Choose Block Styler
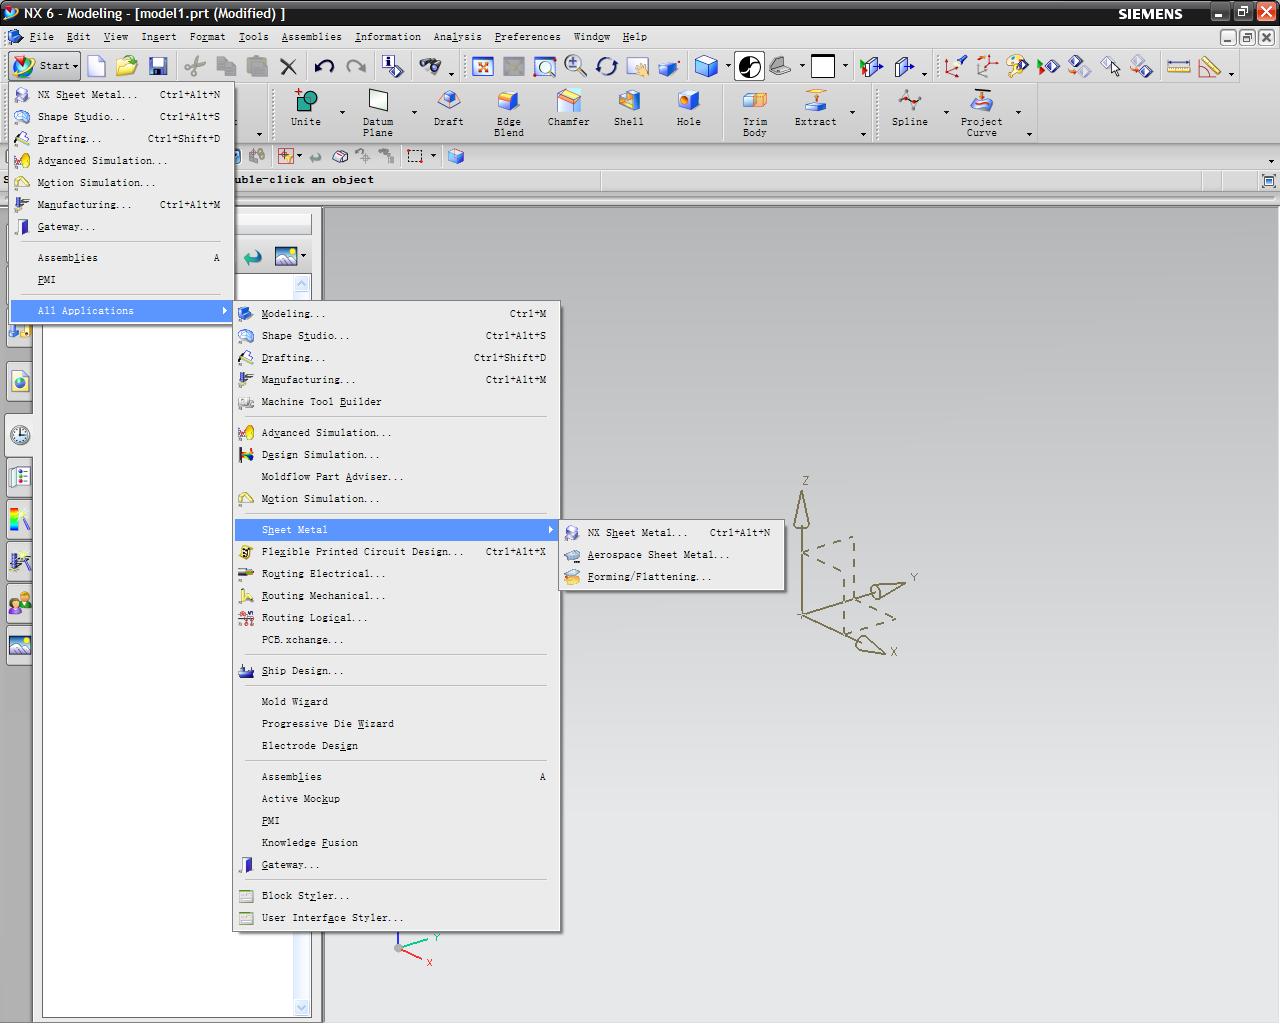 [x=397, y=896]
